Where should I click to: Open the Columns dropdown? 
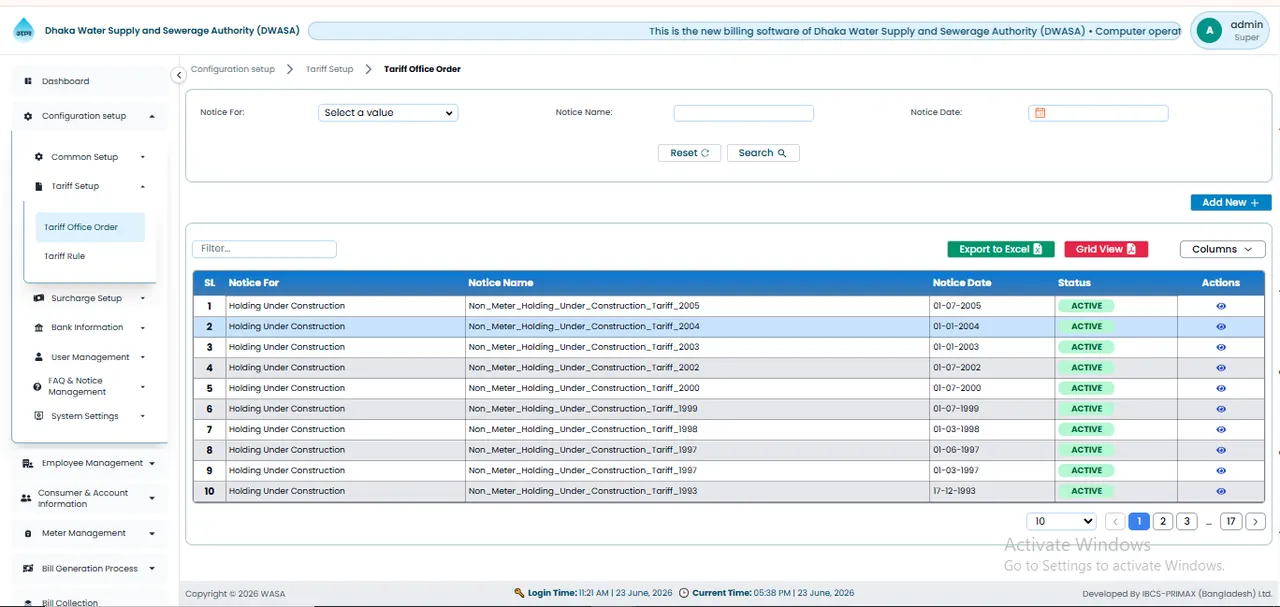[1222, 249]
